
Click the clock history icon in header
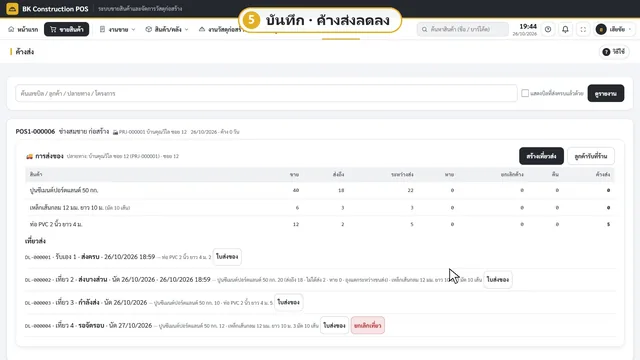(548, 29)
